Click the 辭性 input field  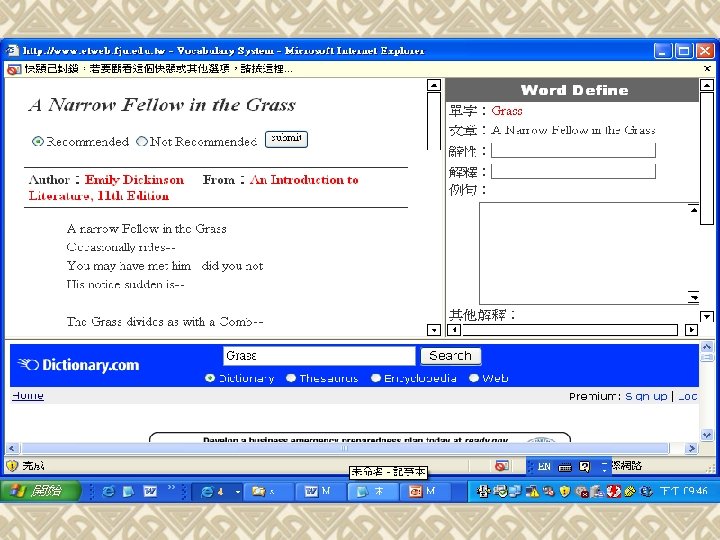click(573, 150)
